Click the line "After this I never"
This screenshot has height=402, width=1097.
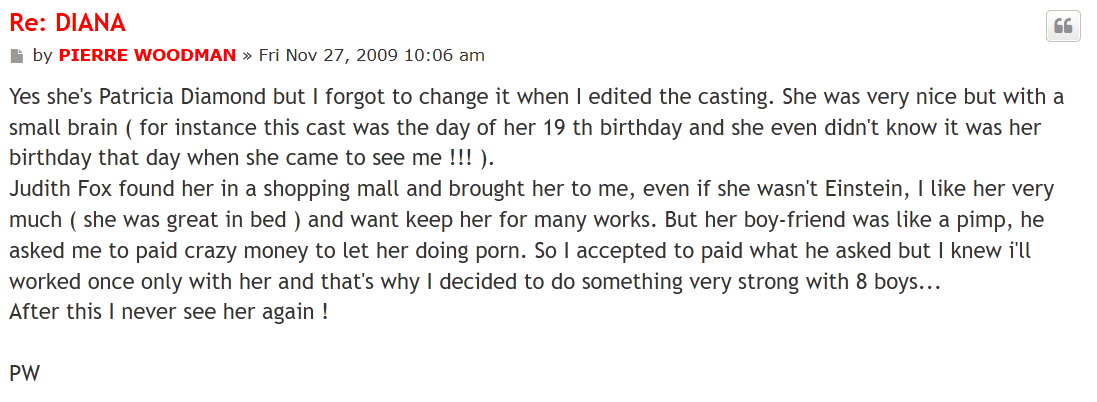pyautogui.click(x=95, y=311)
